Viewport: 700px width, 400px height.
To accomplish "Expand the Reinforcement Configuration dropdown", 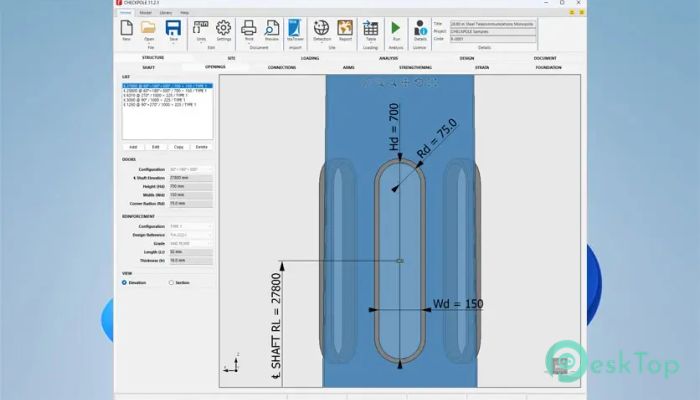I will tap(191, 226).
